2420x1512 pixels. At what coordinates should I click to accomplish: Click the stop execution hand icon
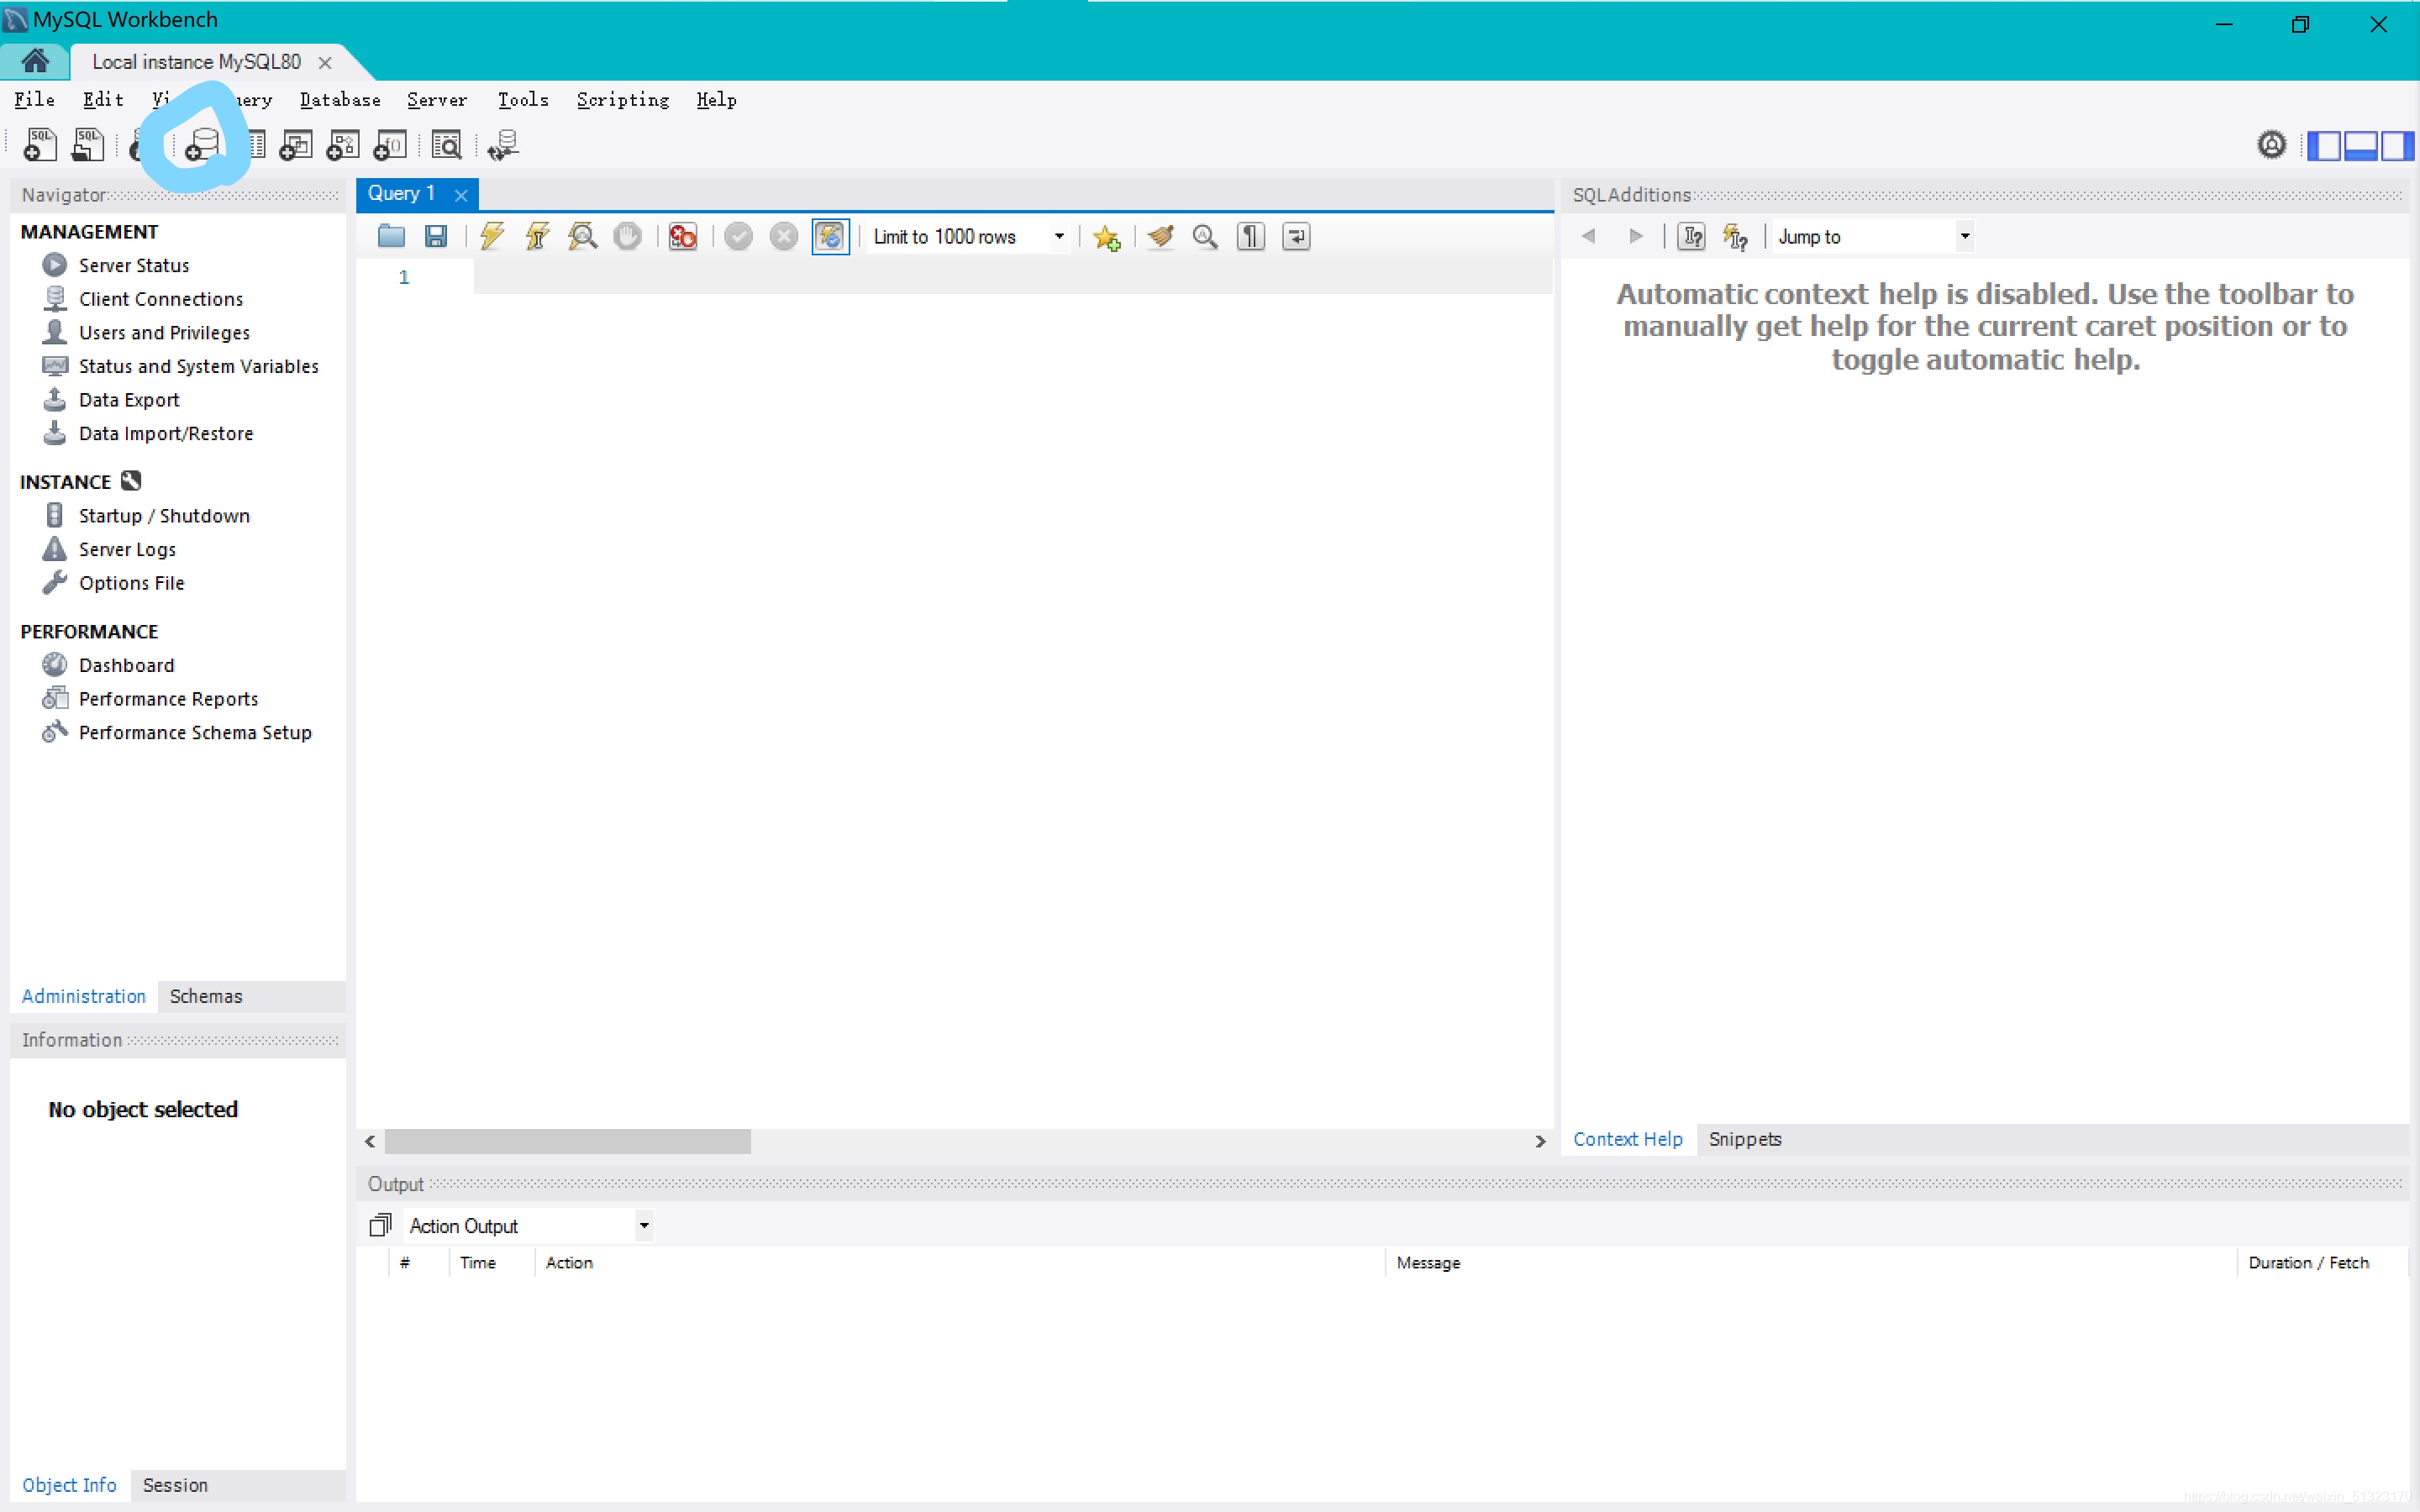(628, 237)
